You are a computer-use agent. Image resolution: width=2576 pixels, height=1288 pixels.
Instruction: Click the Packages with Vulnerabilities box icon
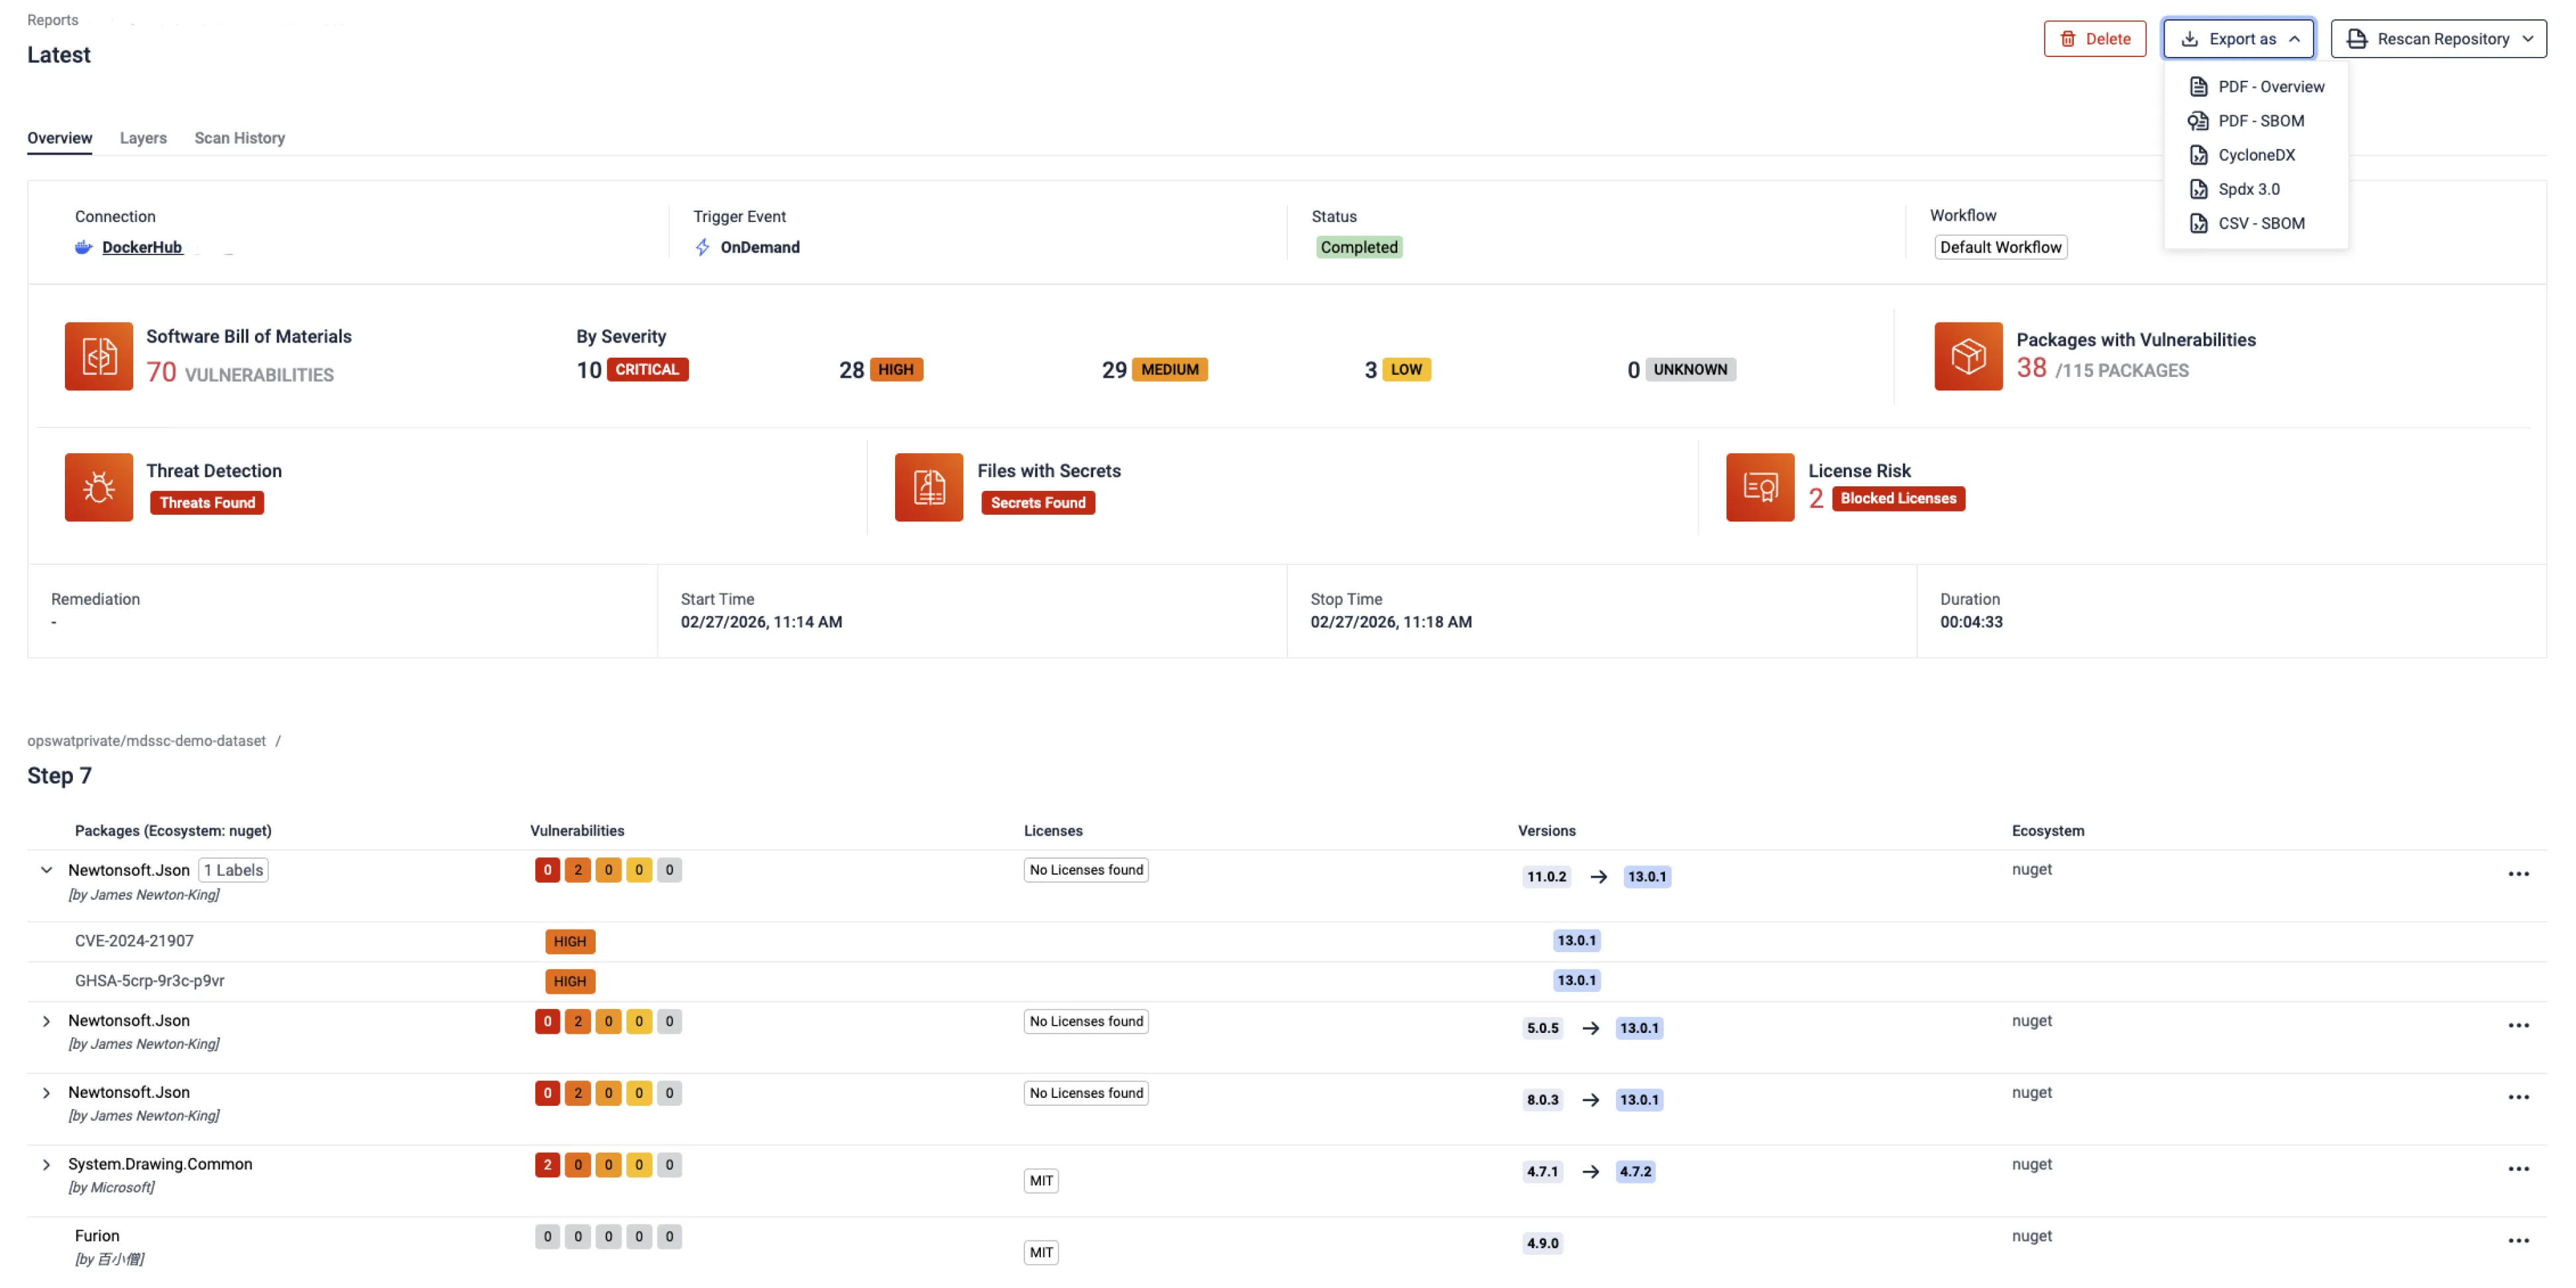coord(1967,356)
